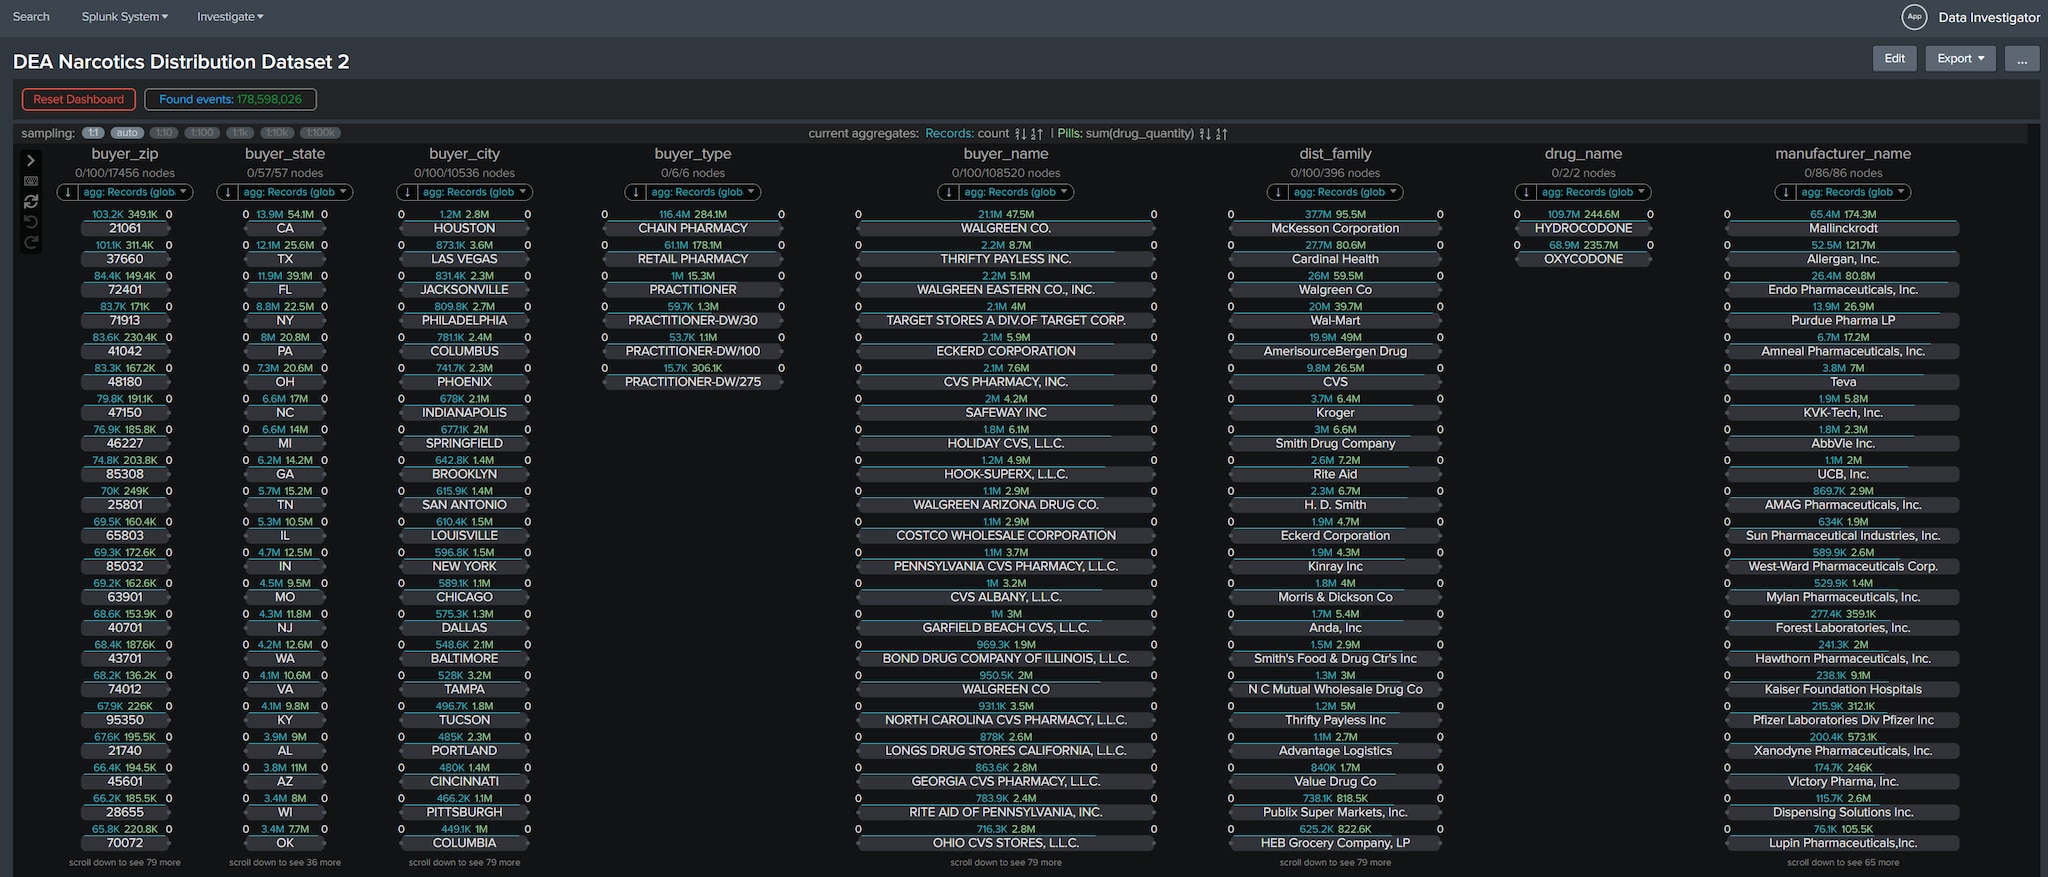Click the Found events counter button
This screenshot has height=877, width=2048.
(230, 99)
